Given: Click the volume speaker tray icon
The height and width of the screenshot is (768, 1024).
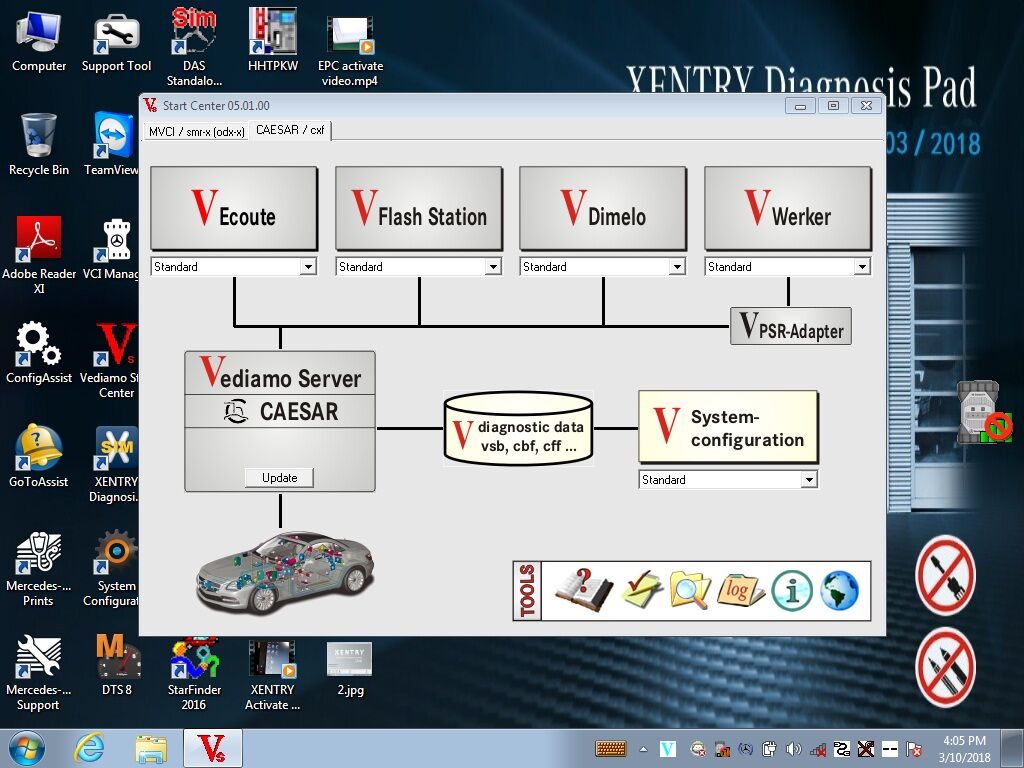Looking at the screenshot, I should click(x=793, y=749).
